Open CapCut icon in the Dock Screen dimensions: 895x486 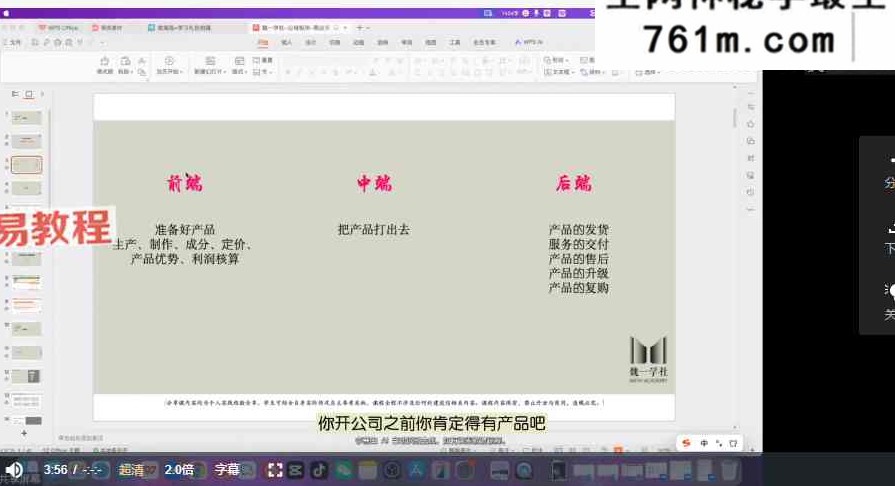pyautogui.click(x=296, y=470)
